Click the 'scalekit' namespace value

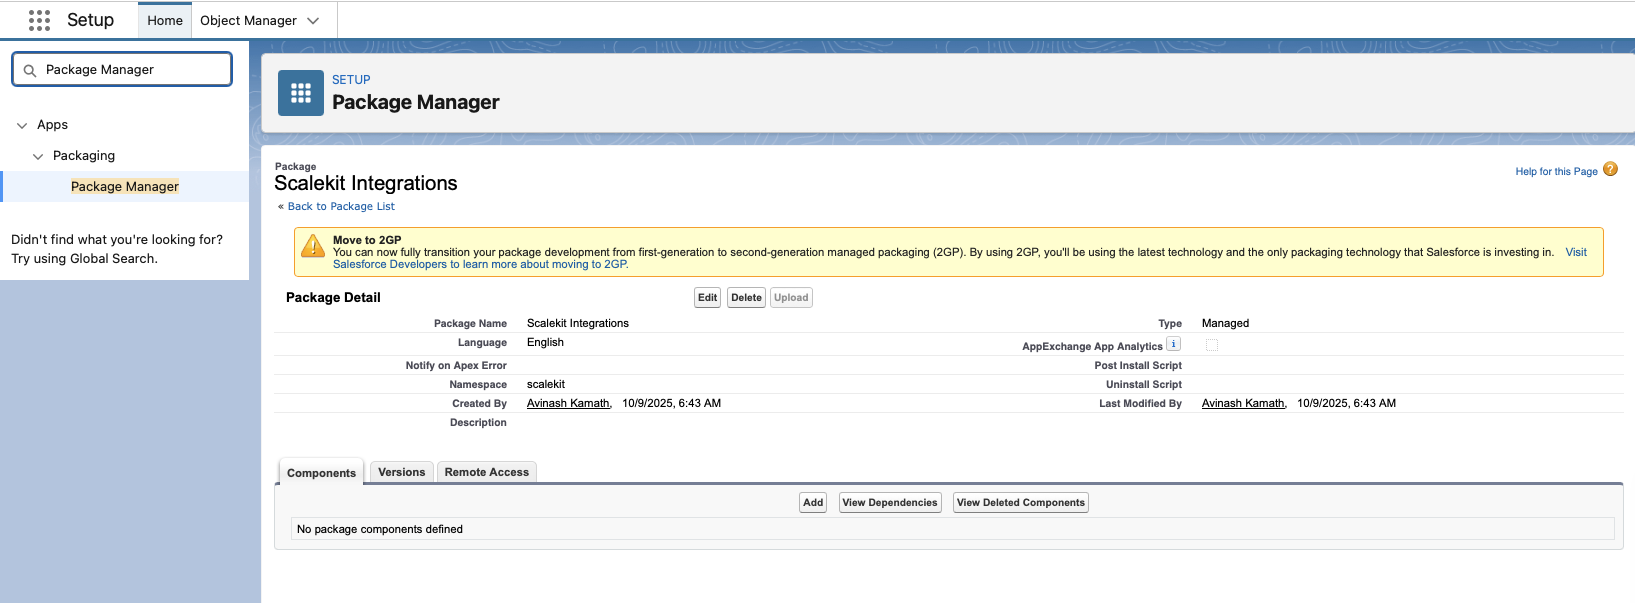[546, 384]
